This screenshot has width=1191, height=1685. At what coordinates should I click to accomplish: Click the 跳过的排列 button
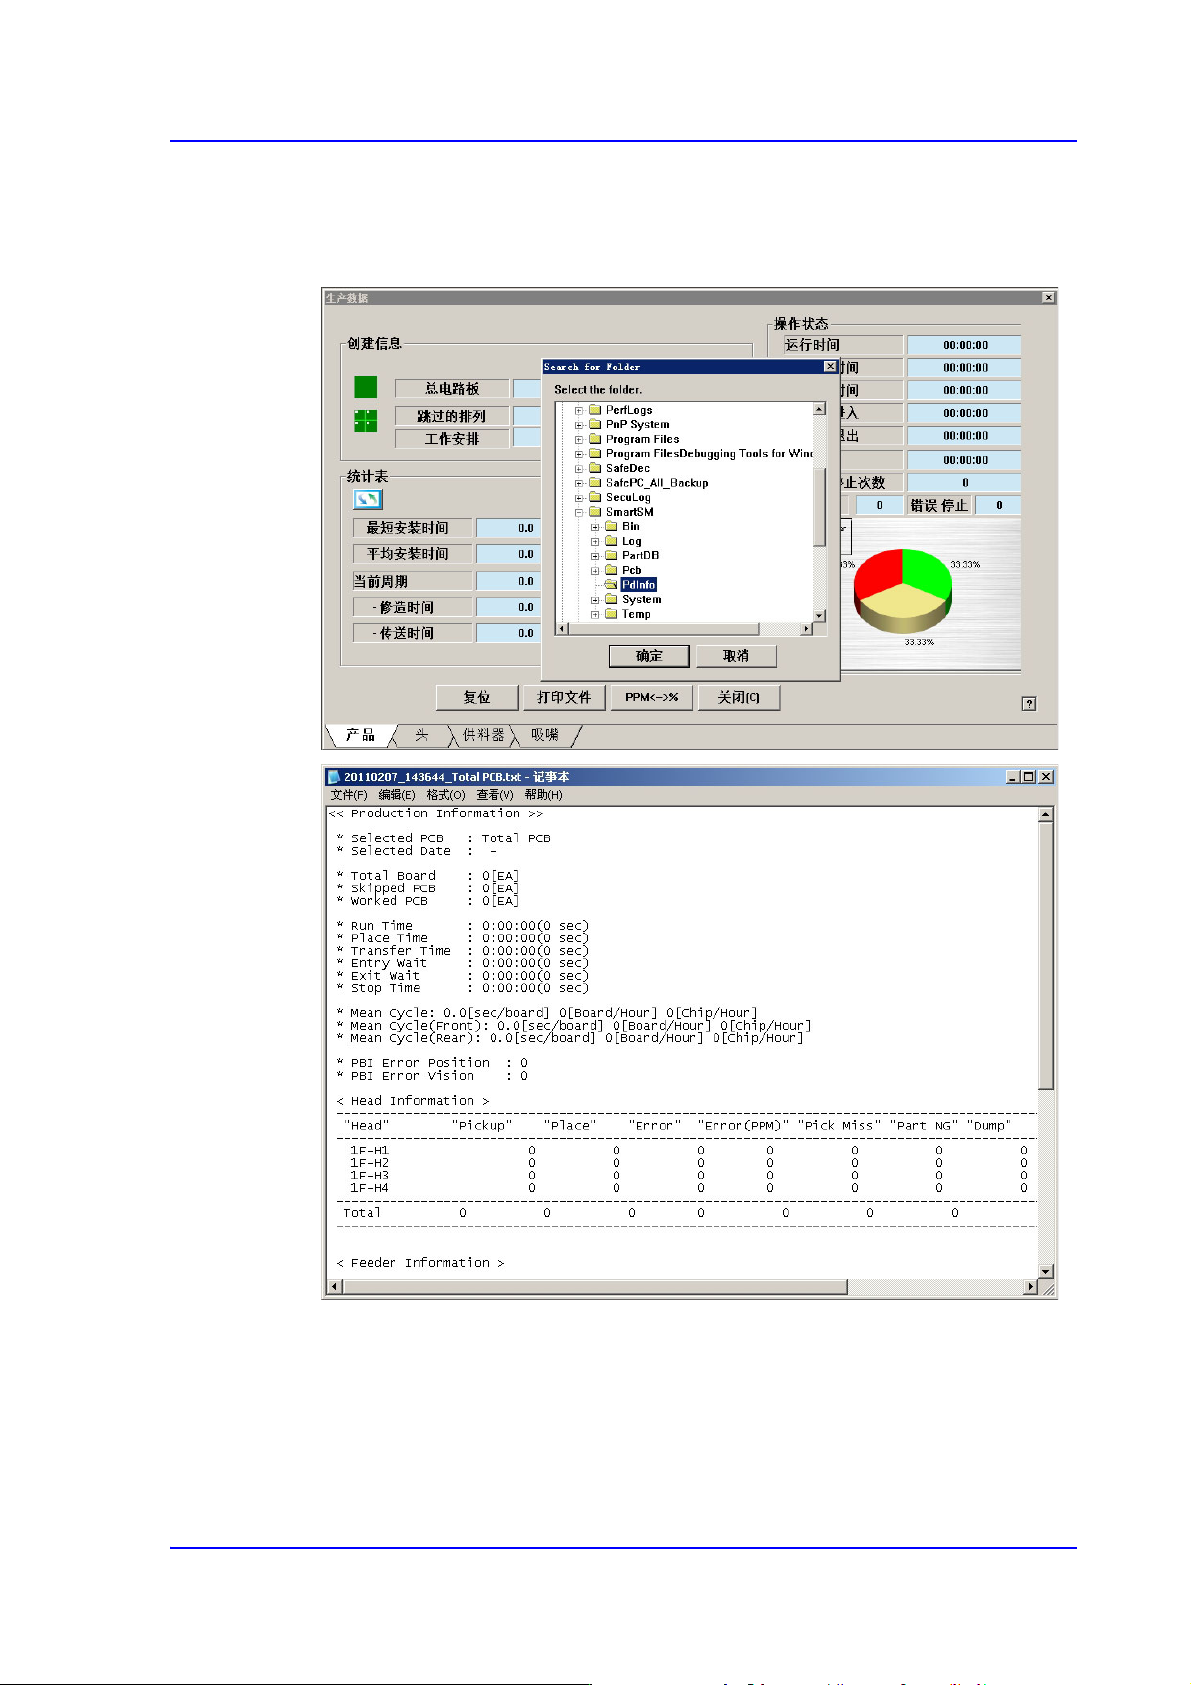click(452, 415)
